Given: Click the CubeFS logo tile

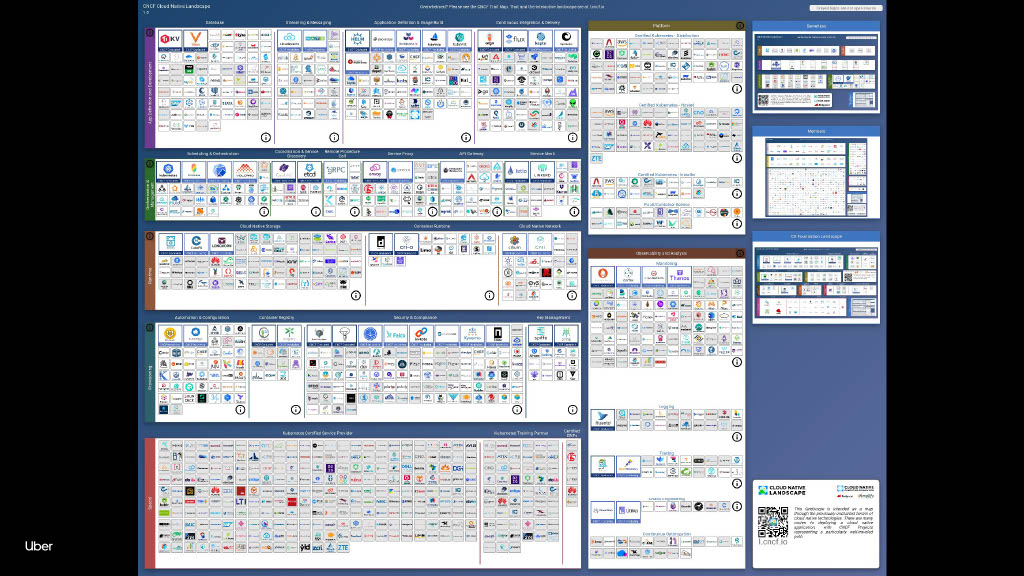Looking at the screenshot, I should point(196,244).
